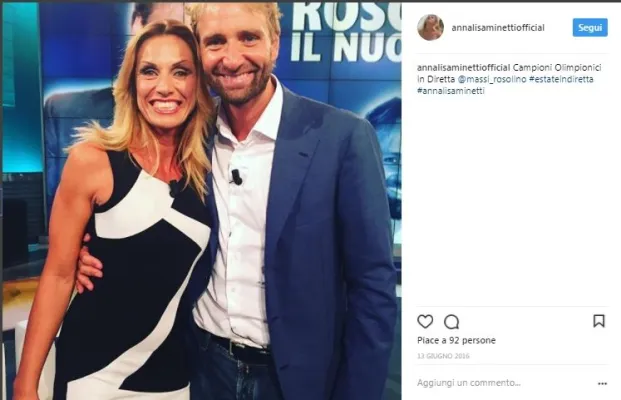Follow the account with the Segui button
The width and height of the screenshot is (621, 400).
coord(590,27)
